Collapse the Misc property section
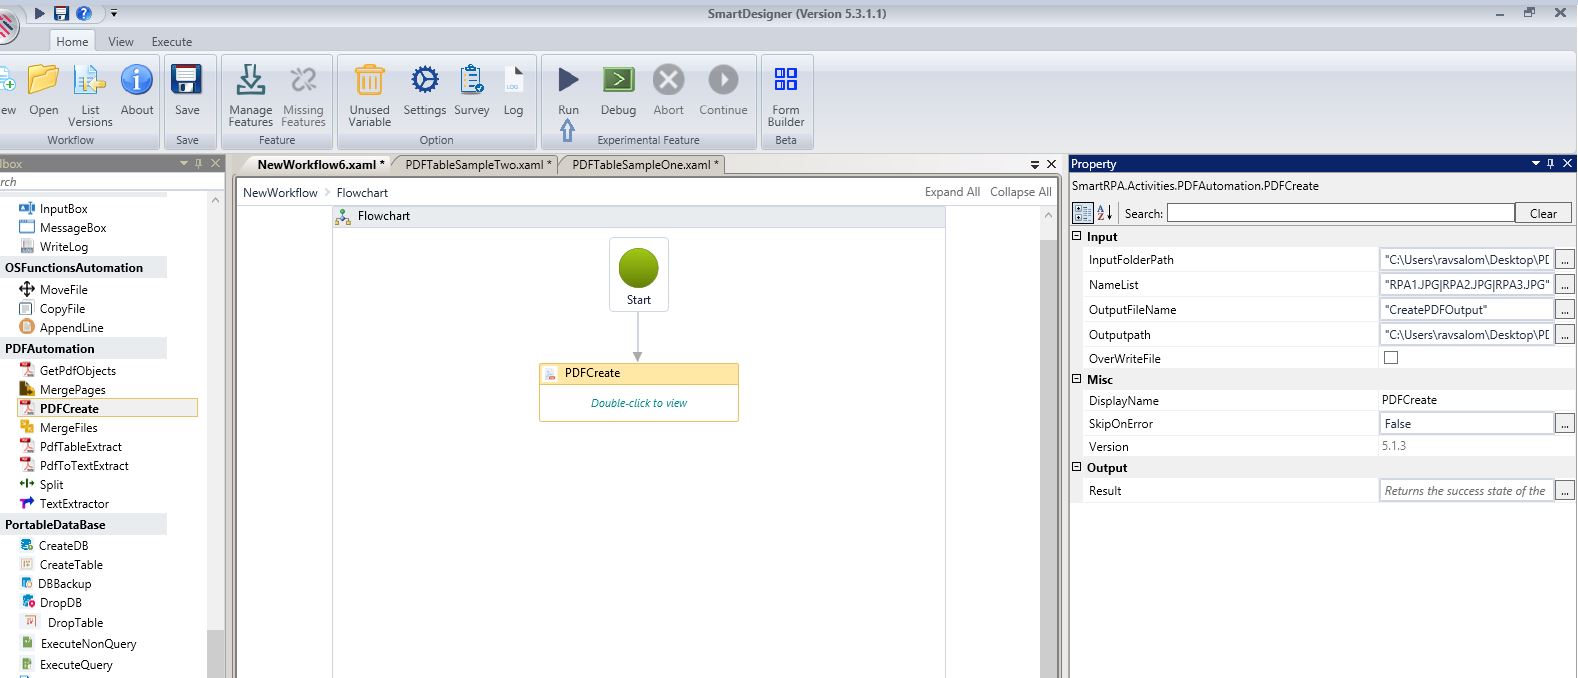1578x678 pixels. coord(1077,380)
